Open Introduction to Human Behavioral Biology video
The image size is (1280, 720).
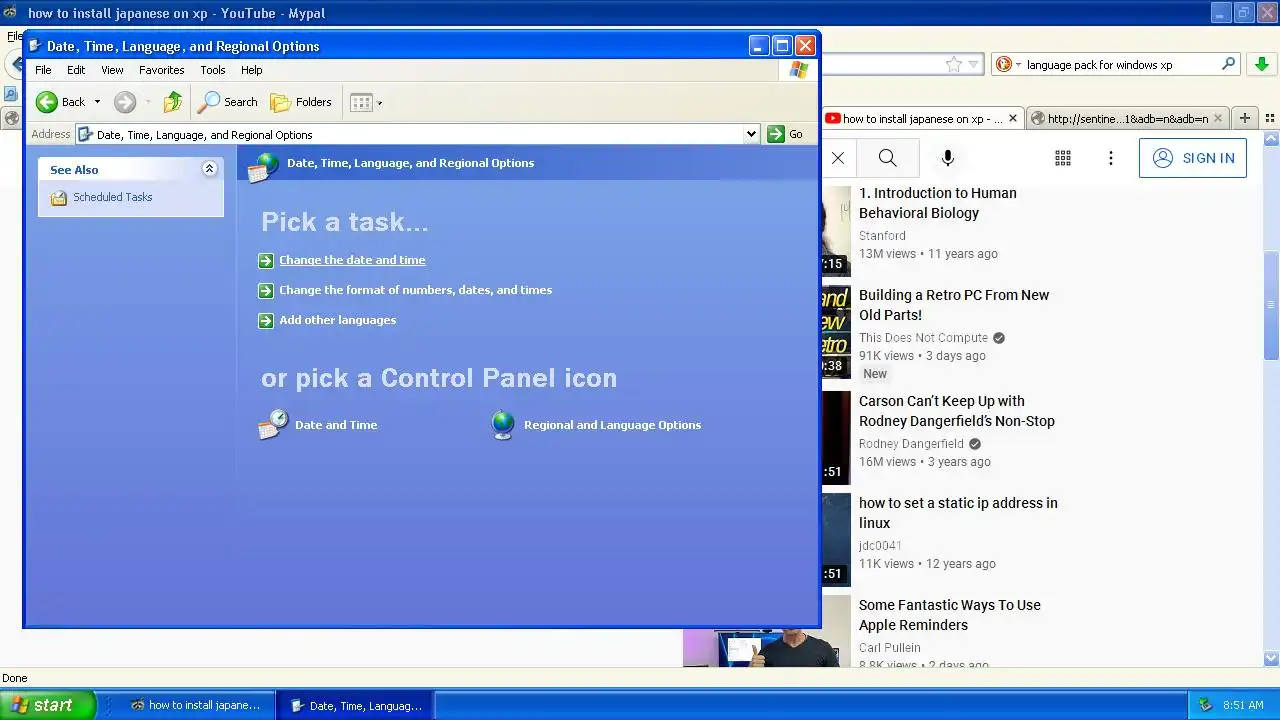pyautogui.click(x=938, y=203)
